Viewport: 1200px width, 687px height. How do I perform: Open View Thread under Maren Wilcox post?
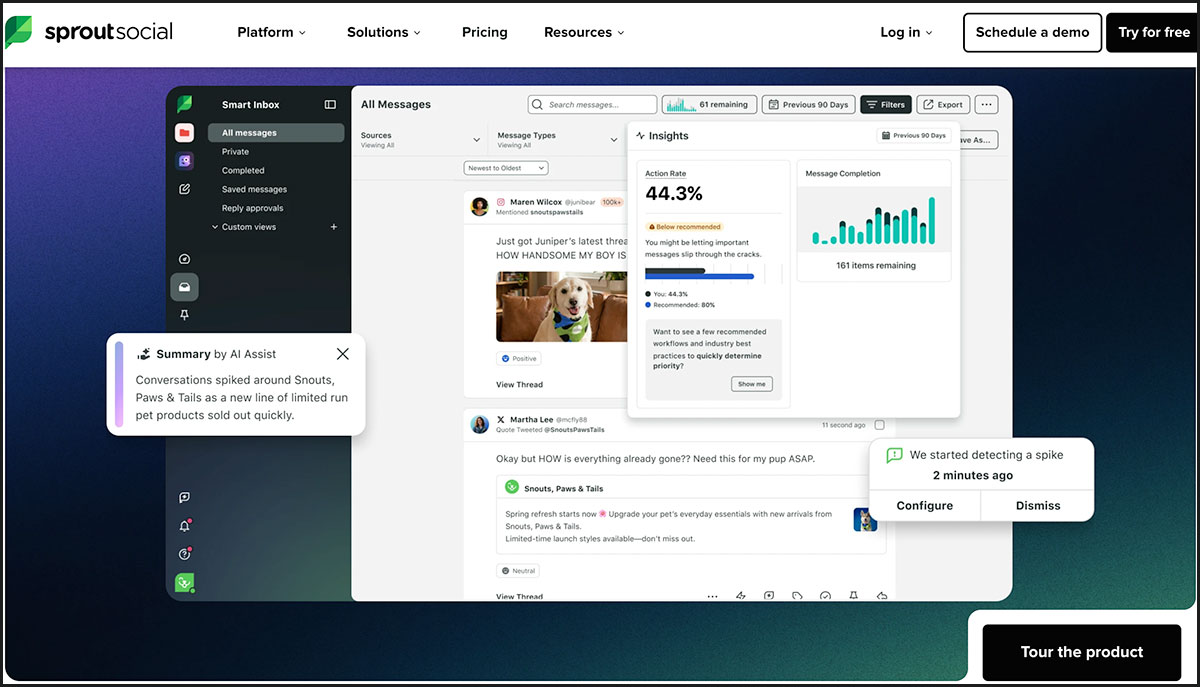[x=519, y=384]
